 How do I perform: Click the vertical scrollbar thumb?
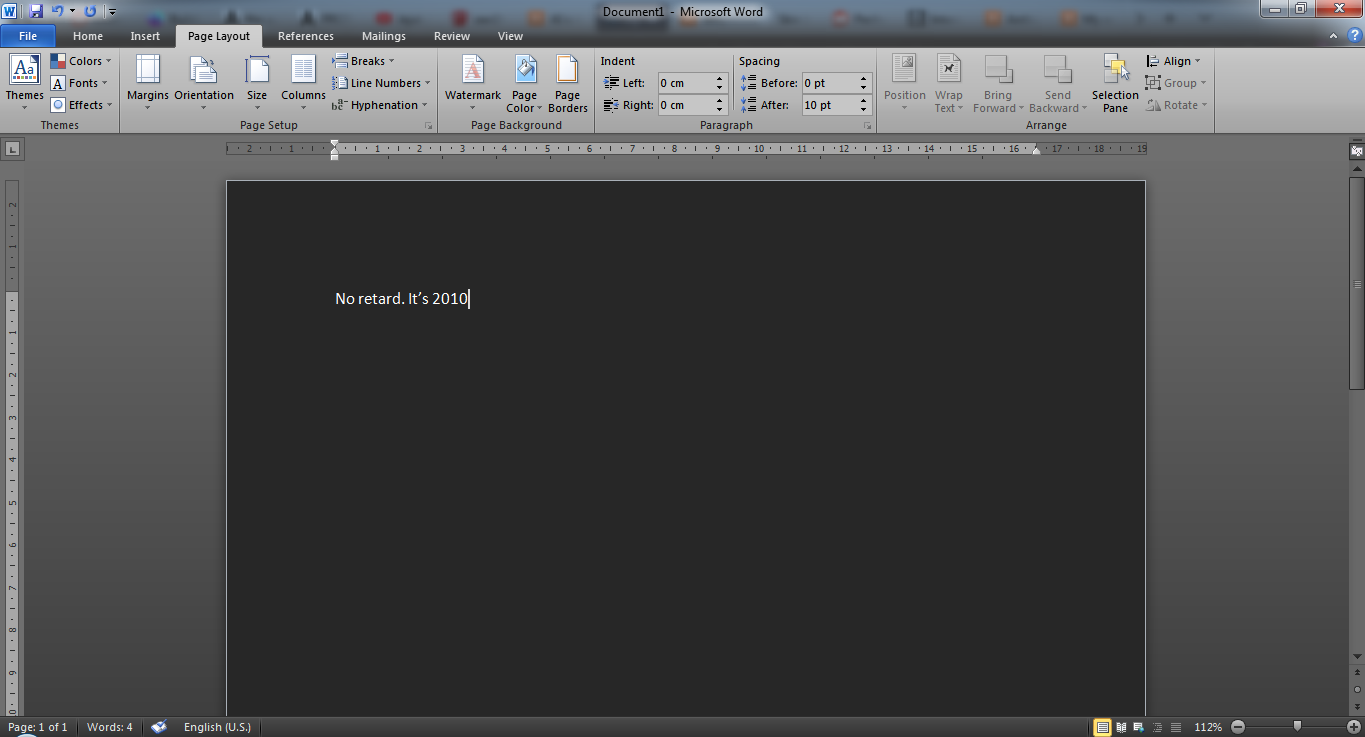pos(1356,283)
